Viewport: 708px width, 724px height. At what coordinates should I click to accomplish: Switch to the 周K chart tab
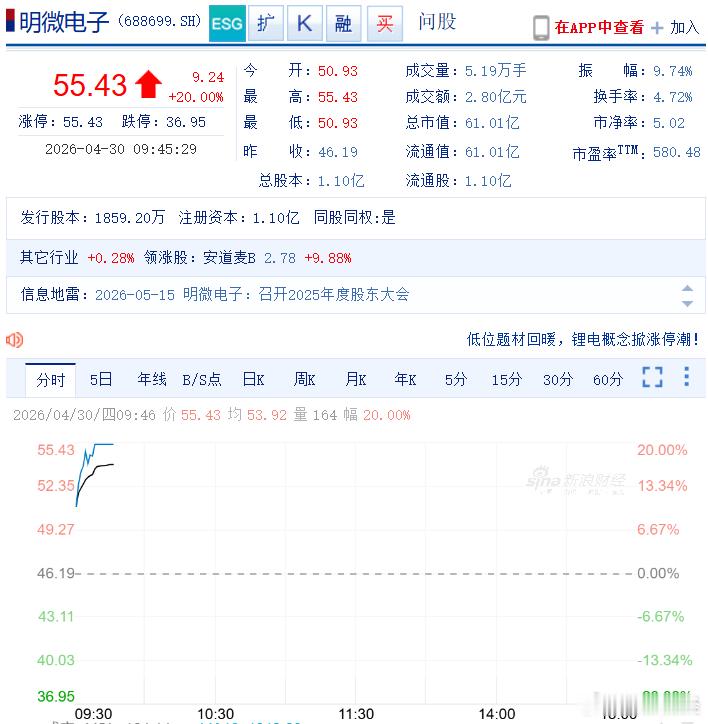click(x=304, y=380)
